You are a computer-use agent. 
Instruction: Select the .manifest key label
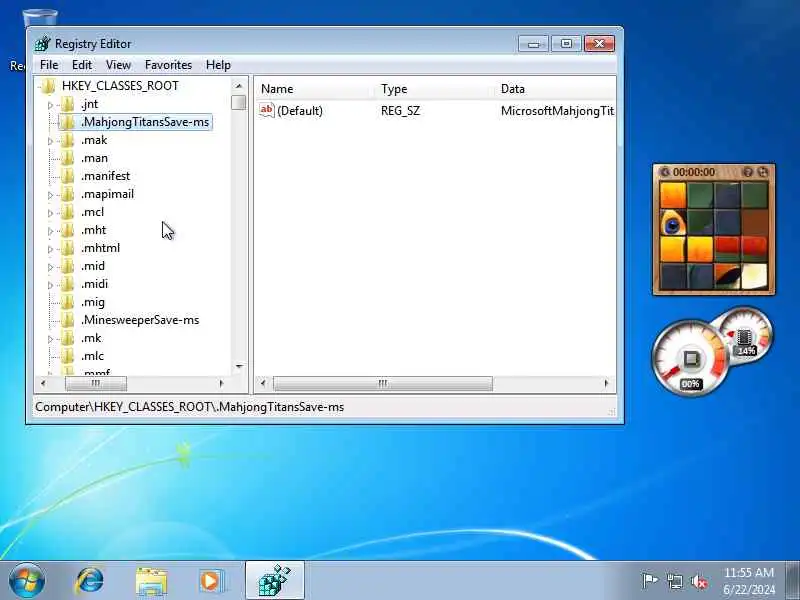[x=106, y=176]
